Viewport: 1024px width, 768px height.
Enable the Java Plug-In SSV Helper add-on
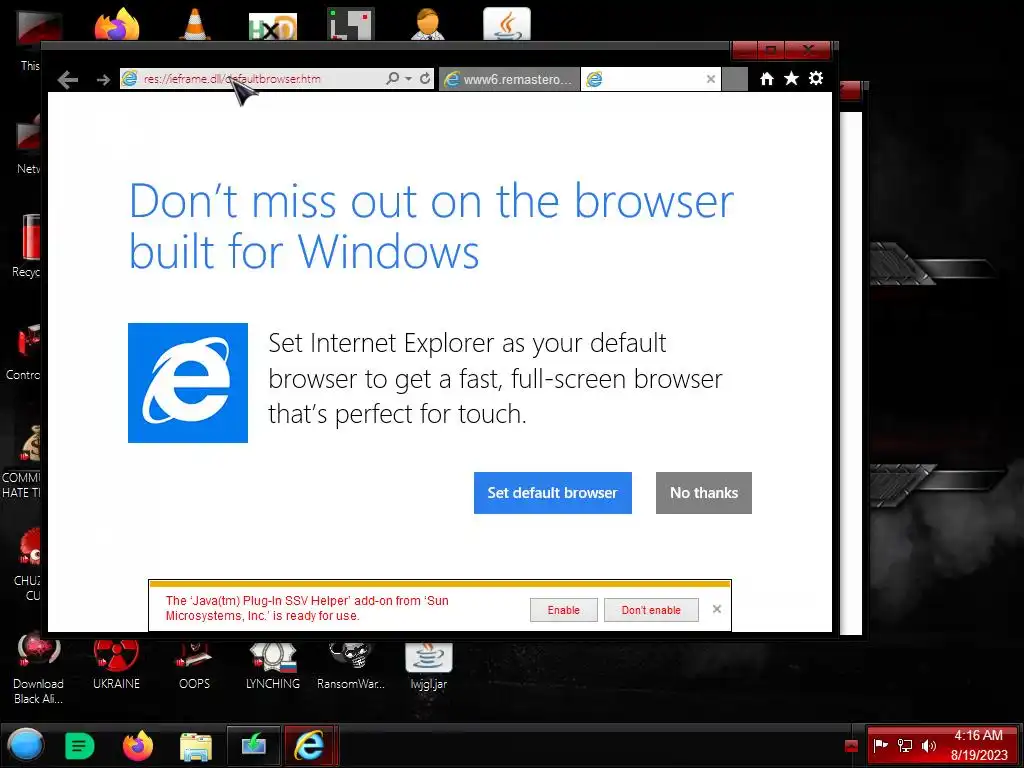(564, 610)
